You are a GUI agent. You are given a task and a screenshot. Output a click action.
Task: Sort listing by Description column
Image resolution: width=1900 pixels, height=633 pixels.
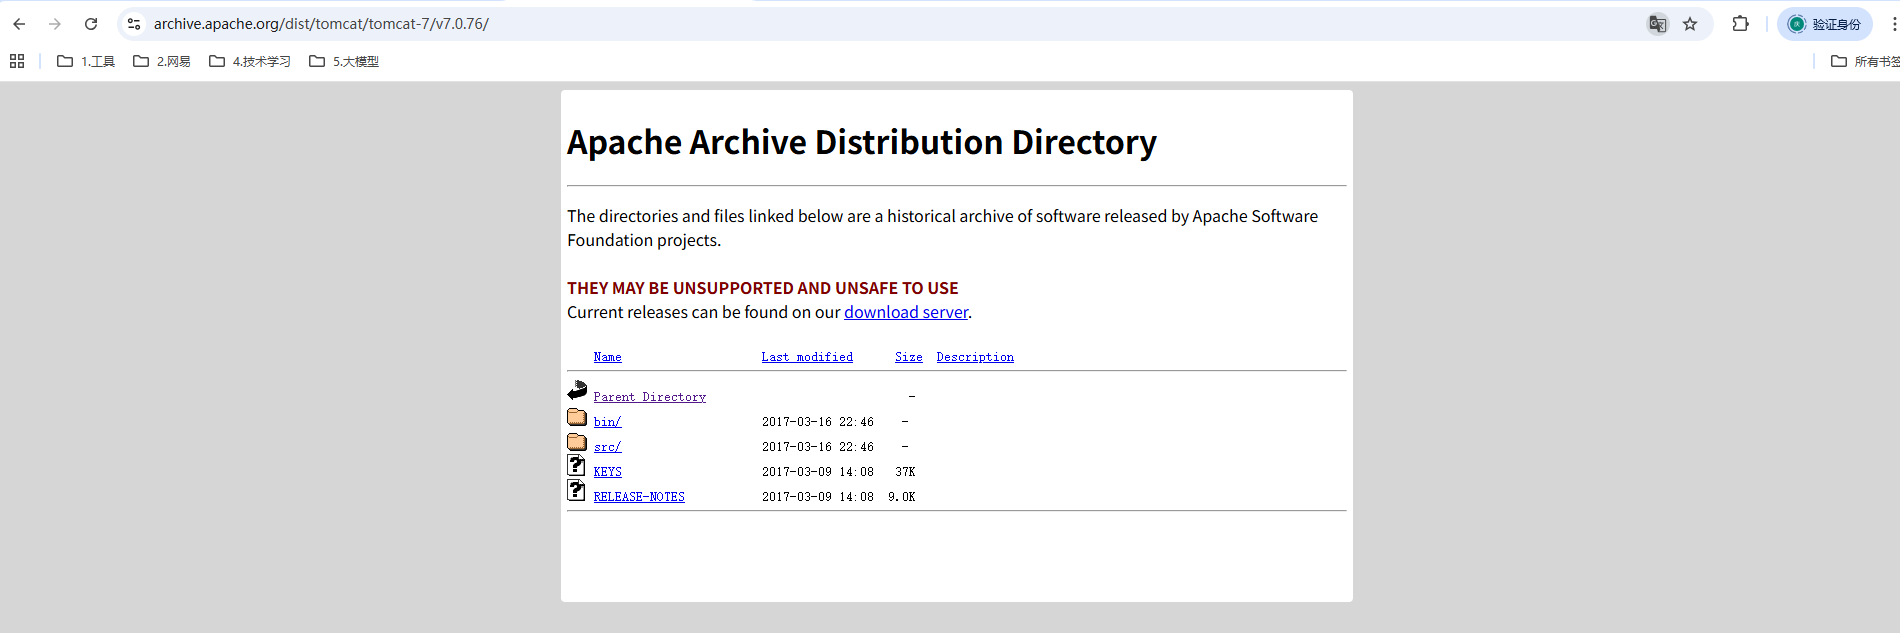tap(975, 357)
